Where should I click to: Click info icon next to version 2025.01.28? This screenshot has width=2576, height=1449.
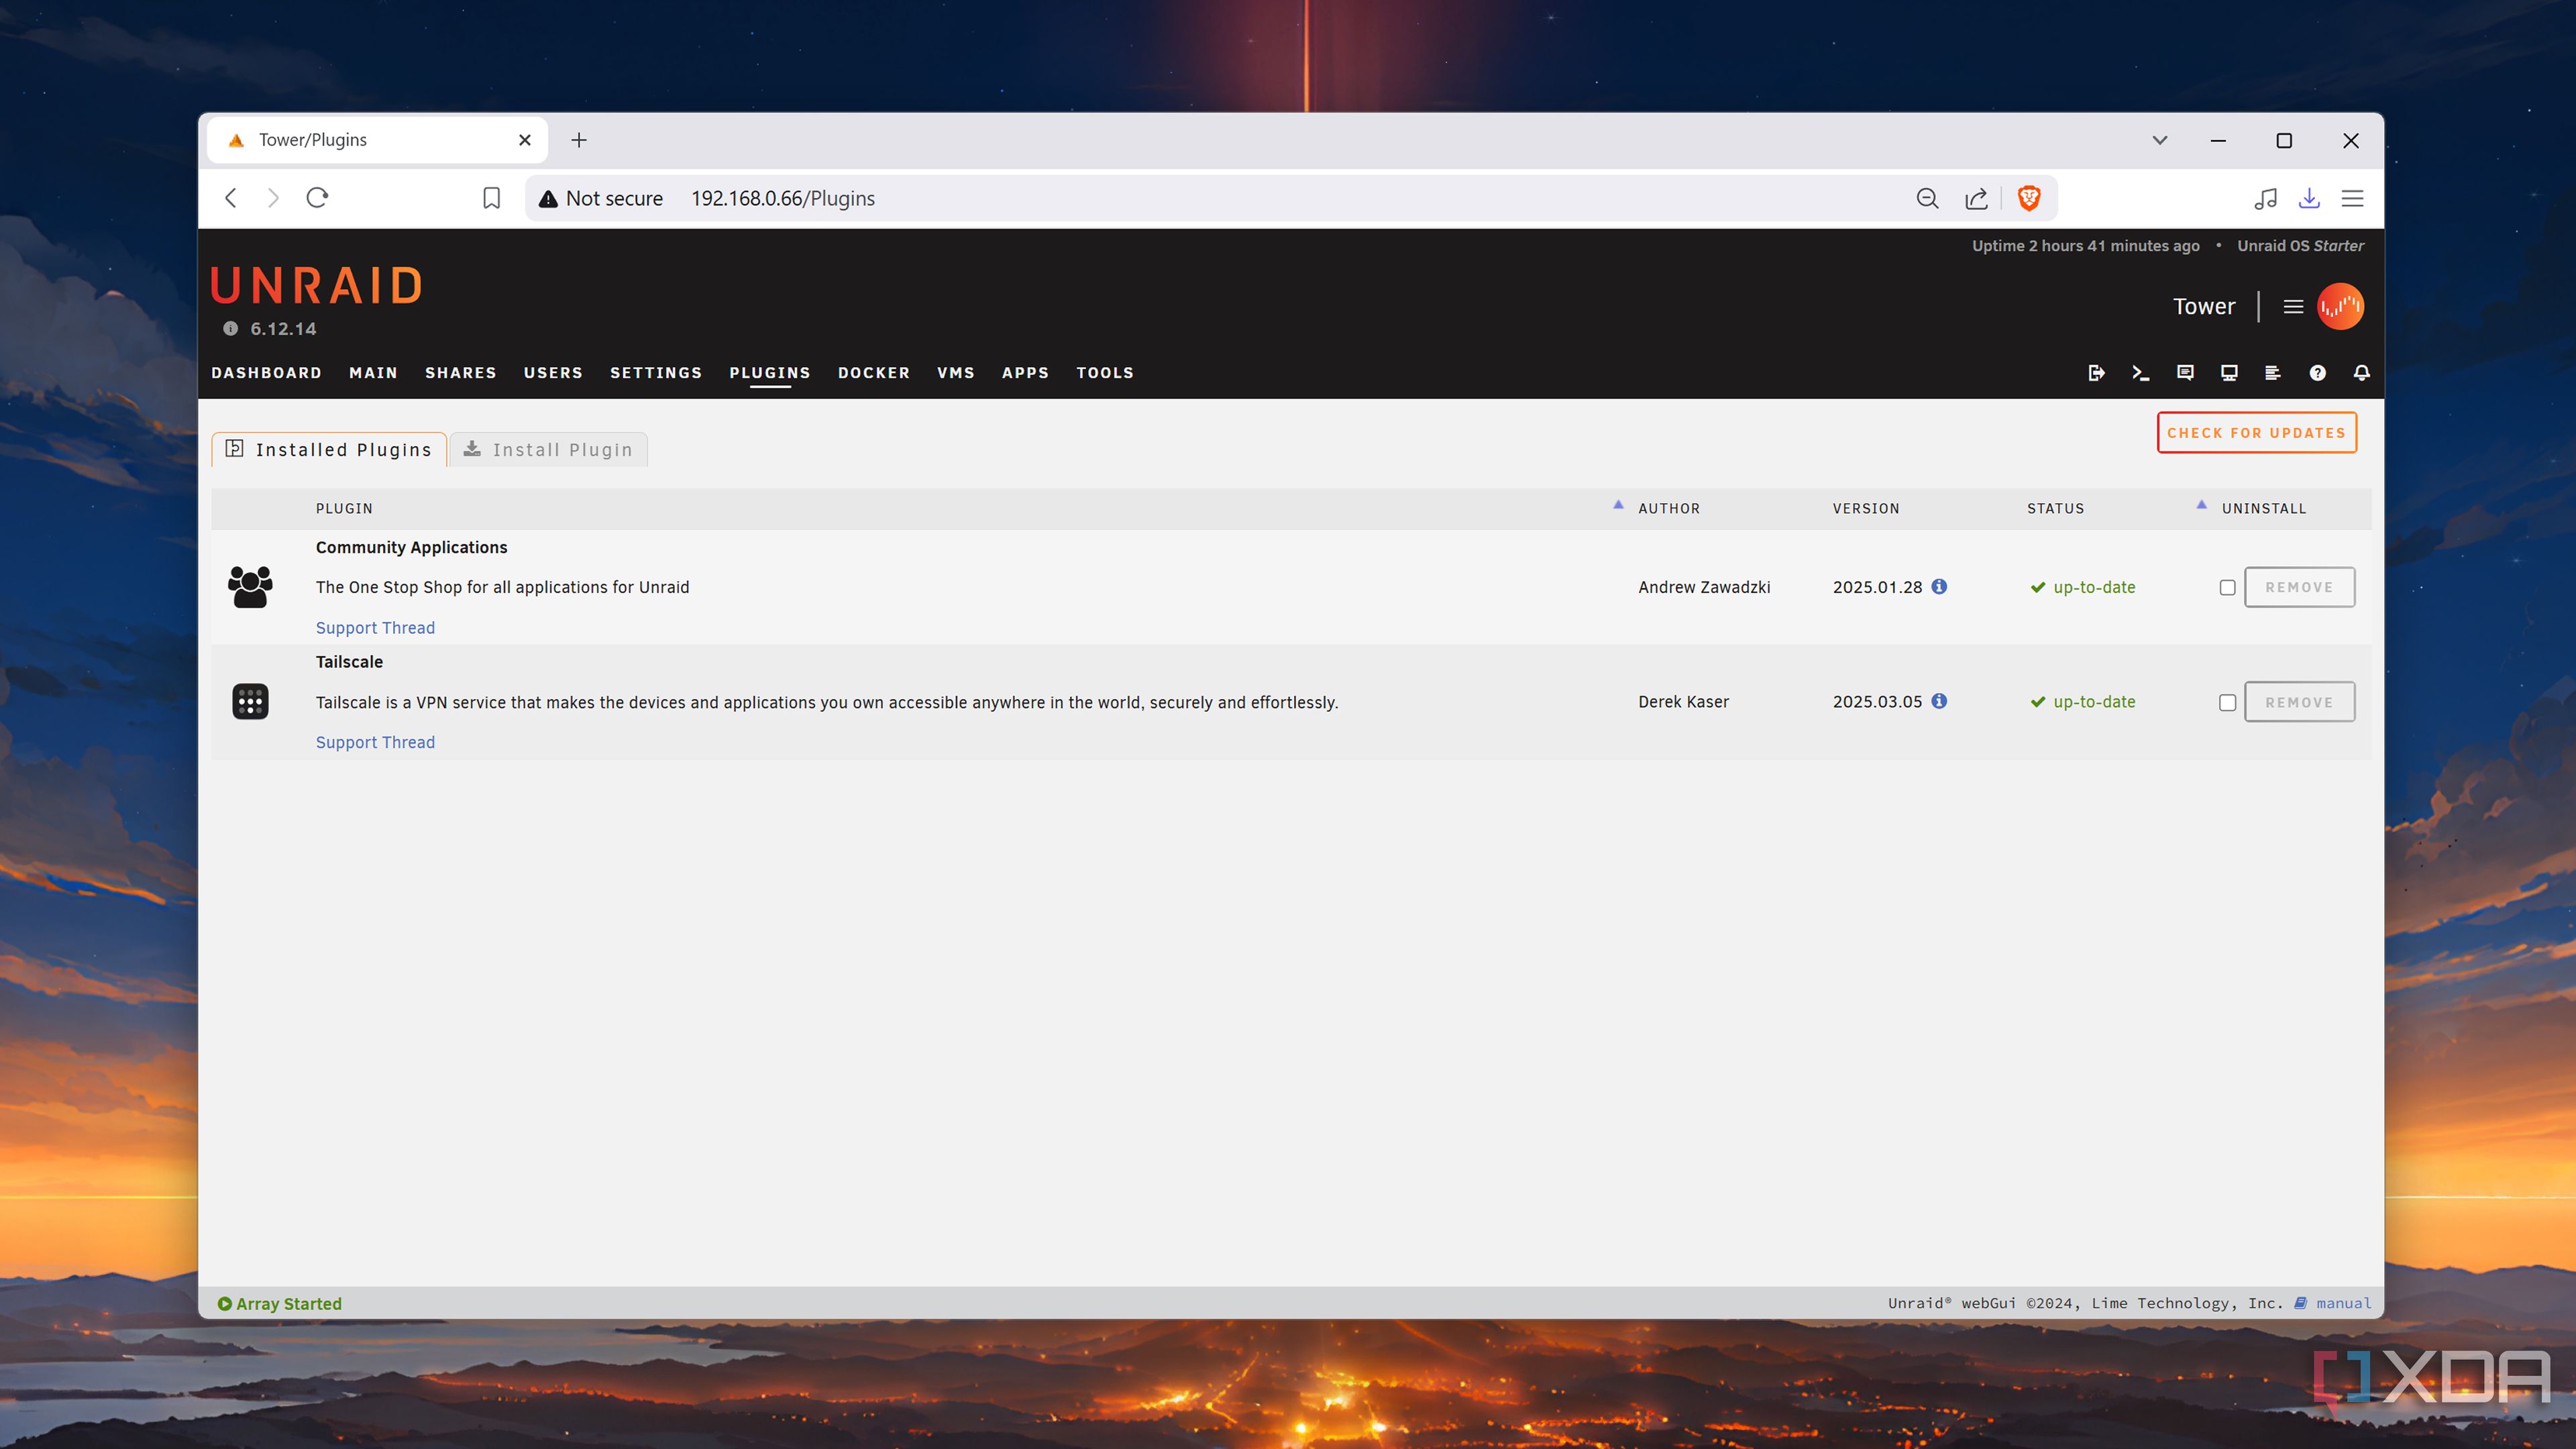click(x=1939, y=586)
